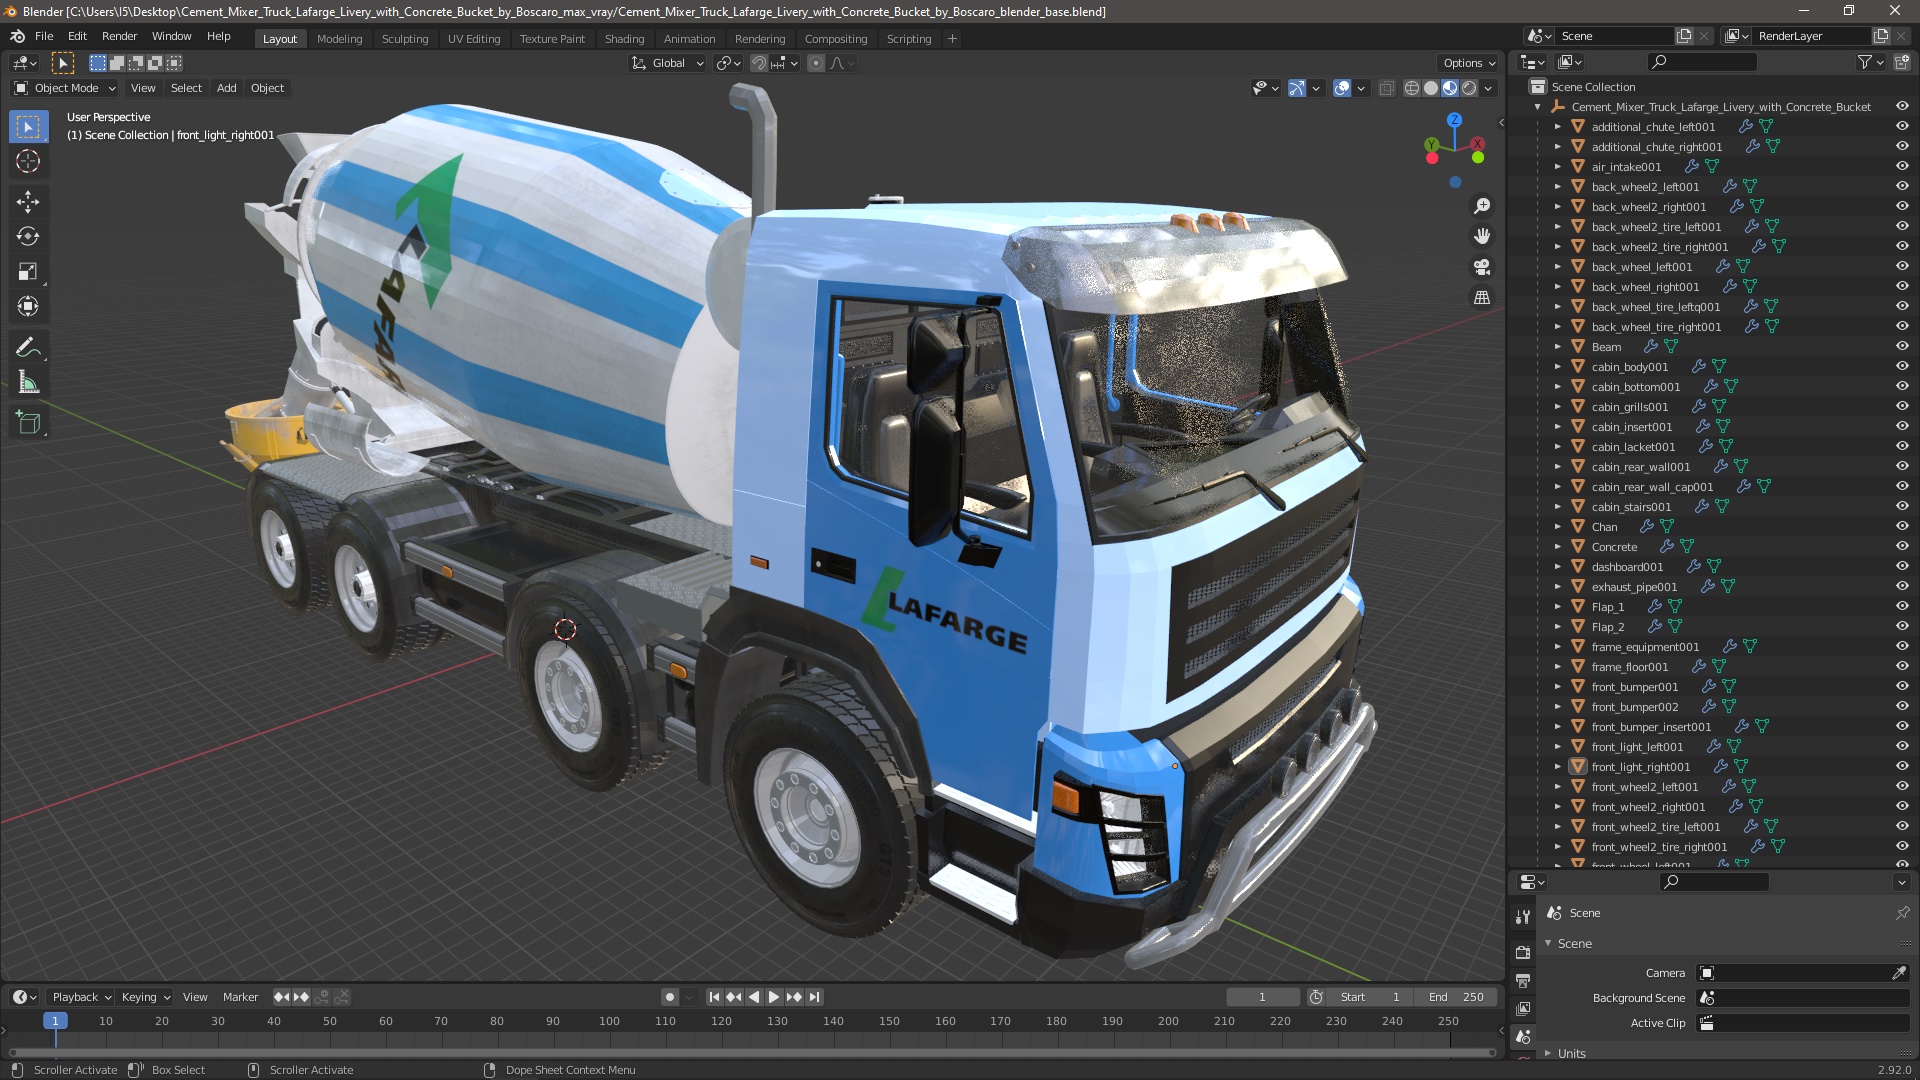Click the timeline View button
The height and width of the screenshot is (1080, 1920).
click(195, 997)
